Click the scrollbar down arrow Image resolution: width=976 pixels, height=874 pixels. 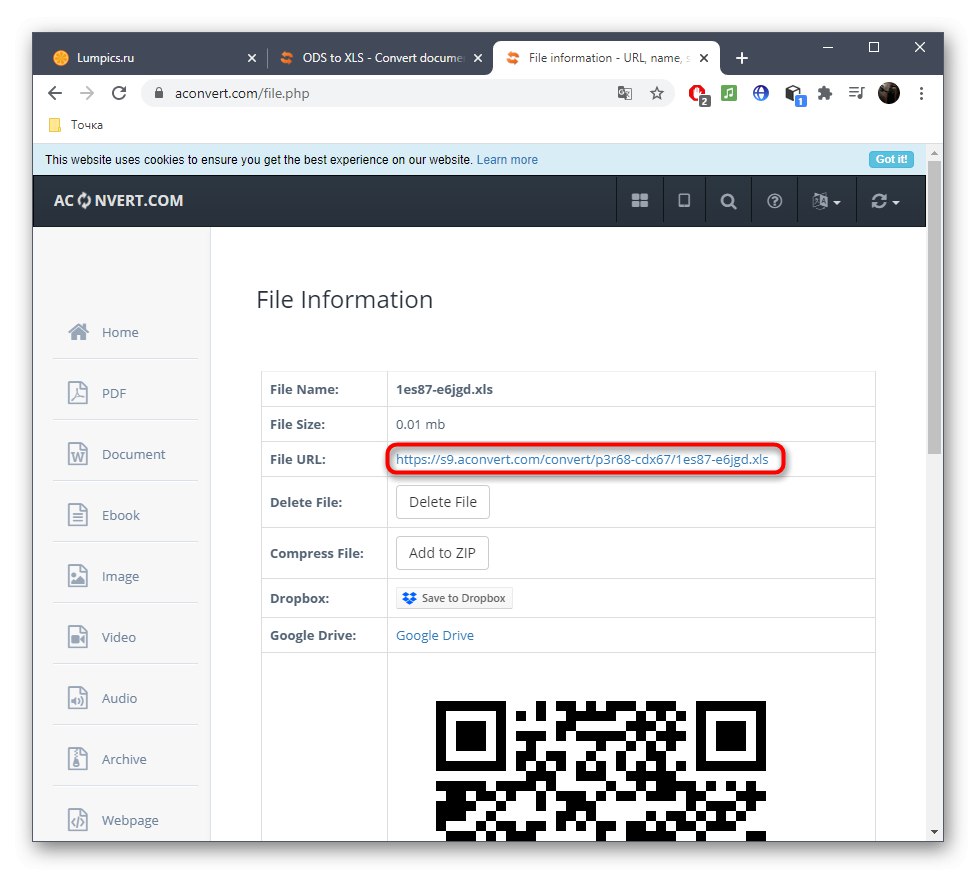pos(934,832)
